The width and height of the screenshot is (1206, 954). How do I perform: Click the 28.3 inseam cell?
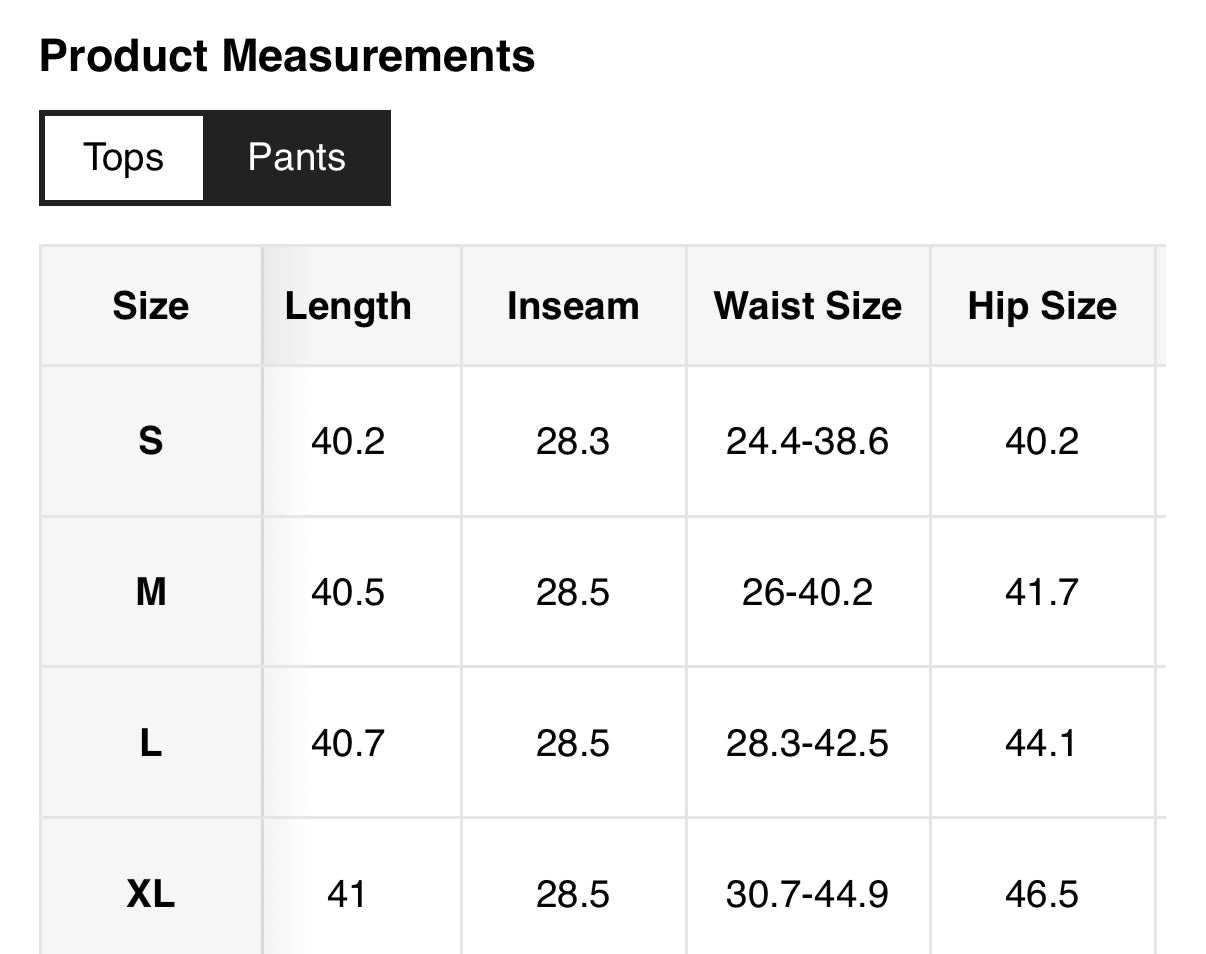(x=573, y=441)
